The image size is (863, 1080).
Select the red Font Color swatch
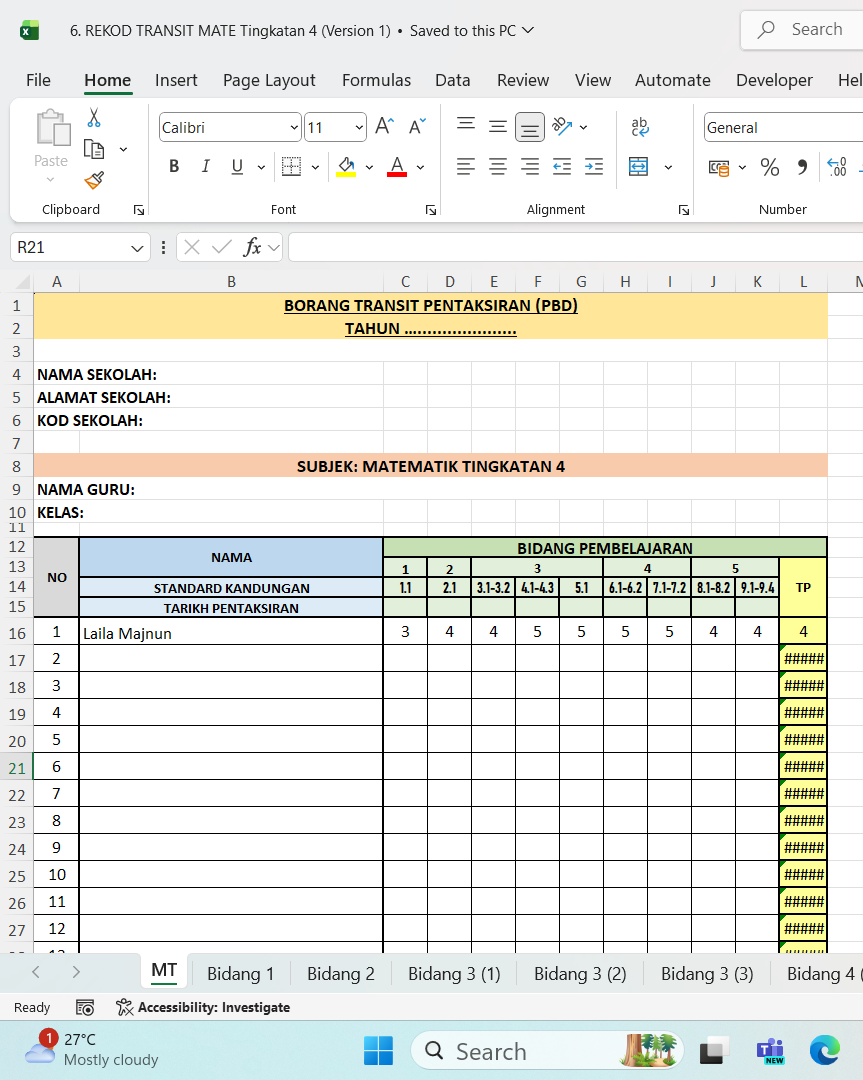coord(397,167)
